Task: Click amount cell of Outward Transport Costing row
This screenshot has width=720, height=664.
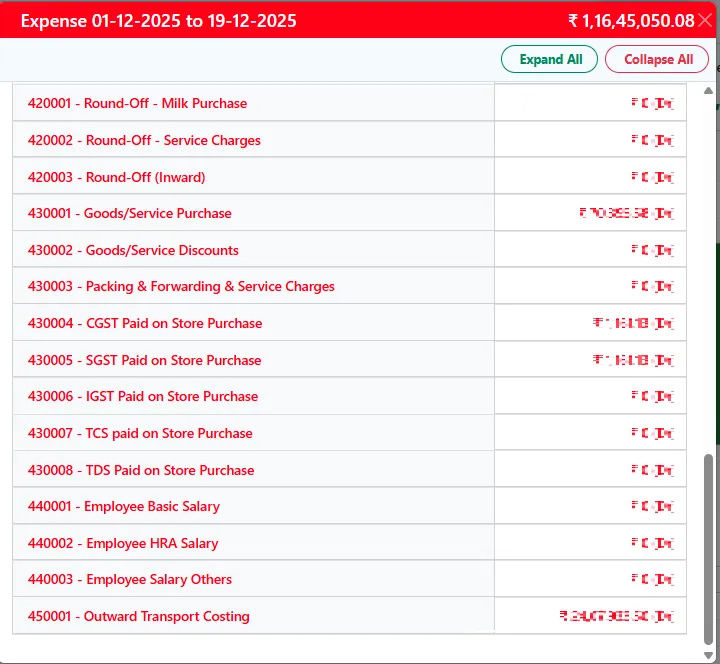Action: (591, 616)
